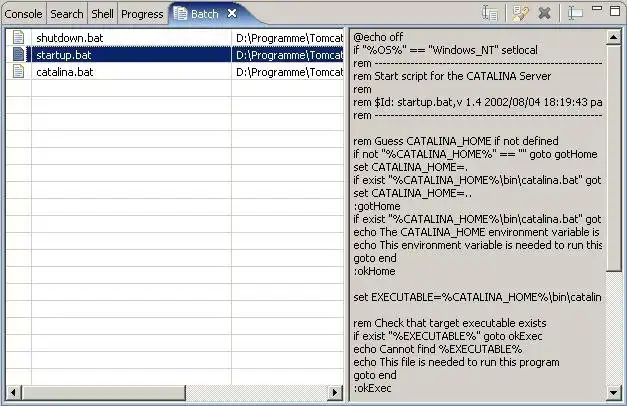Viewport: 627px width, 406px height.
Task: Click the path cell for startup.bat
Action: [288, 55]
